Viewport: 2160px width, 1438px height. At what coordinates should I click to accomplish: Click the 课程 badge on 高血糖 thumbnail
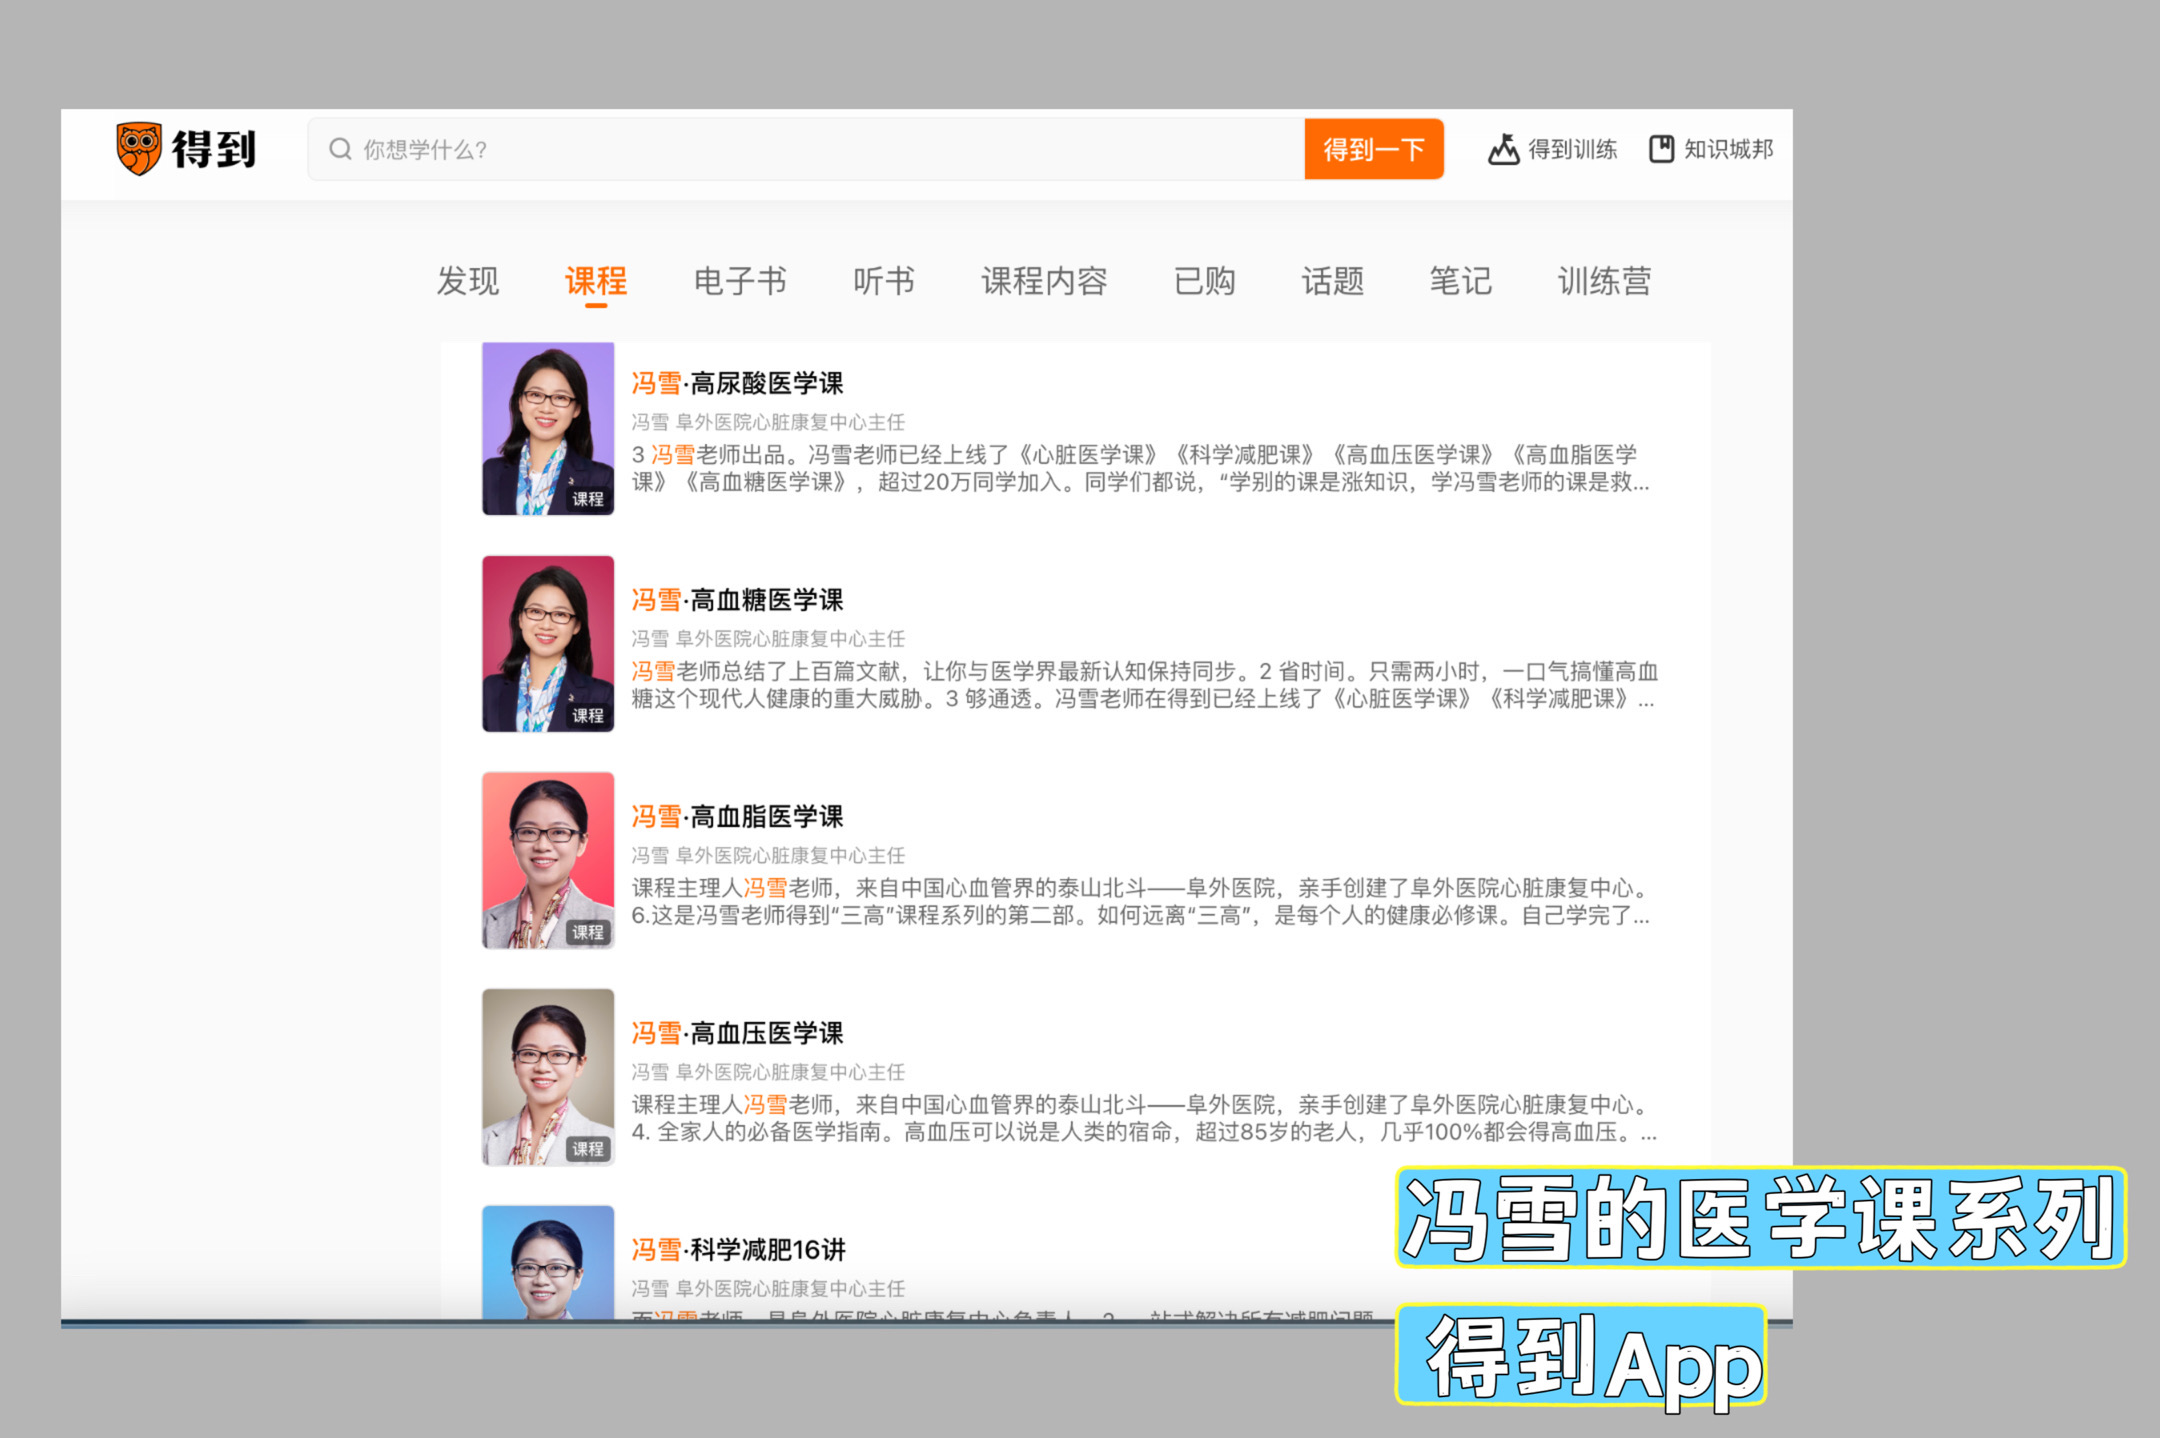pos(588,716)
